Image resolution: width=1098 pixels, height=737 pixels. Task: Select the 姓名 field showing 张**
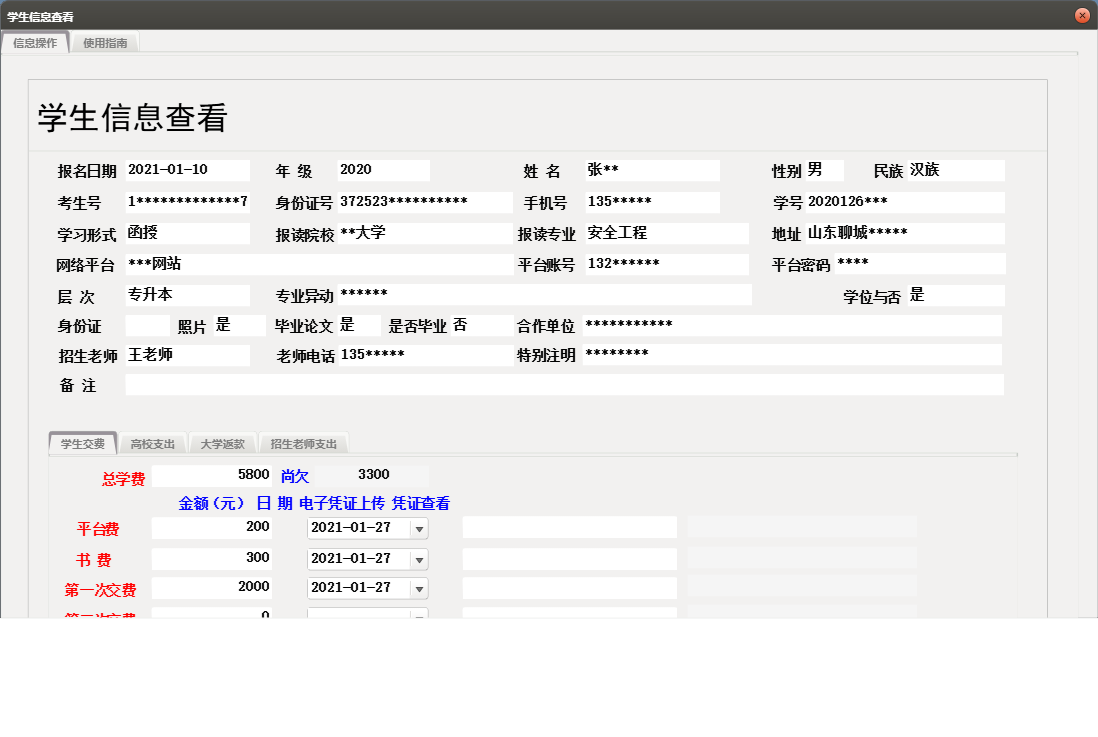(x=650, y=169)
